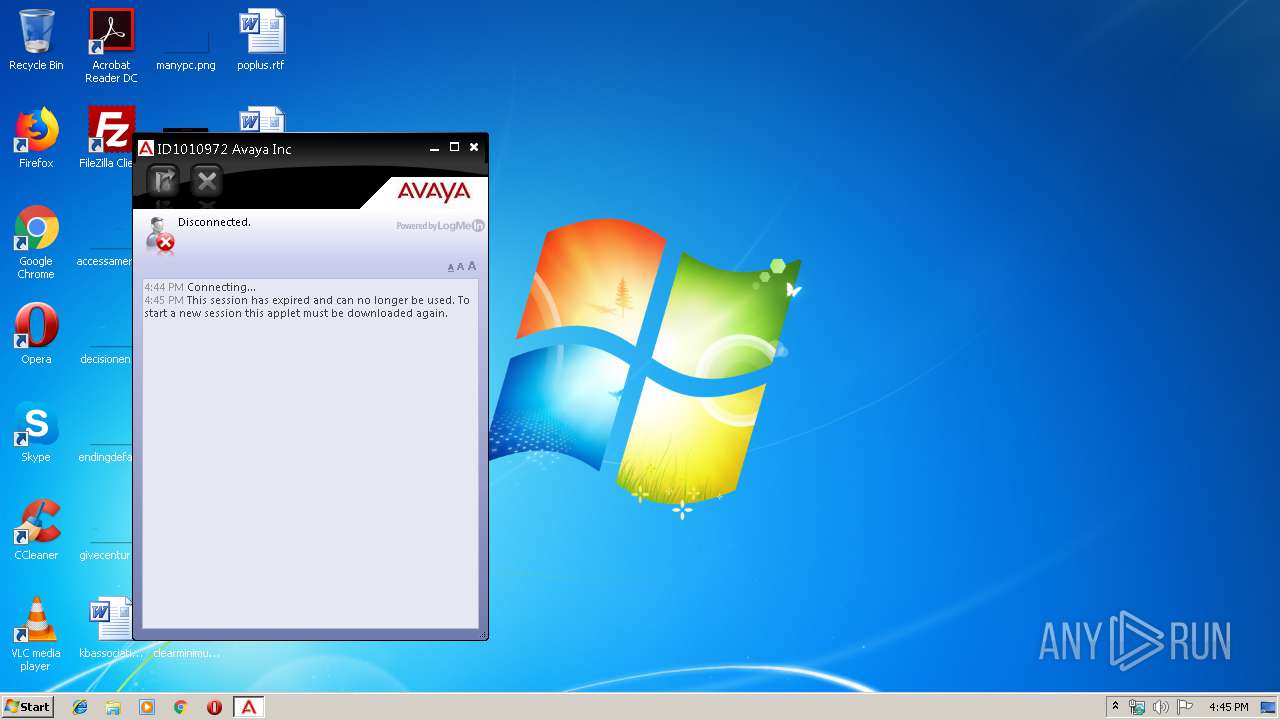Click the Avaya icon in the title bar

pos(146,148)
